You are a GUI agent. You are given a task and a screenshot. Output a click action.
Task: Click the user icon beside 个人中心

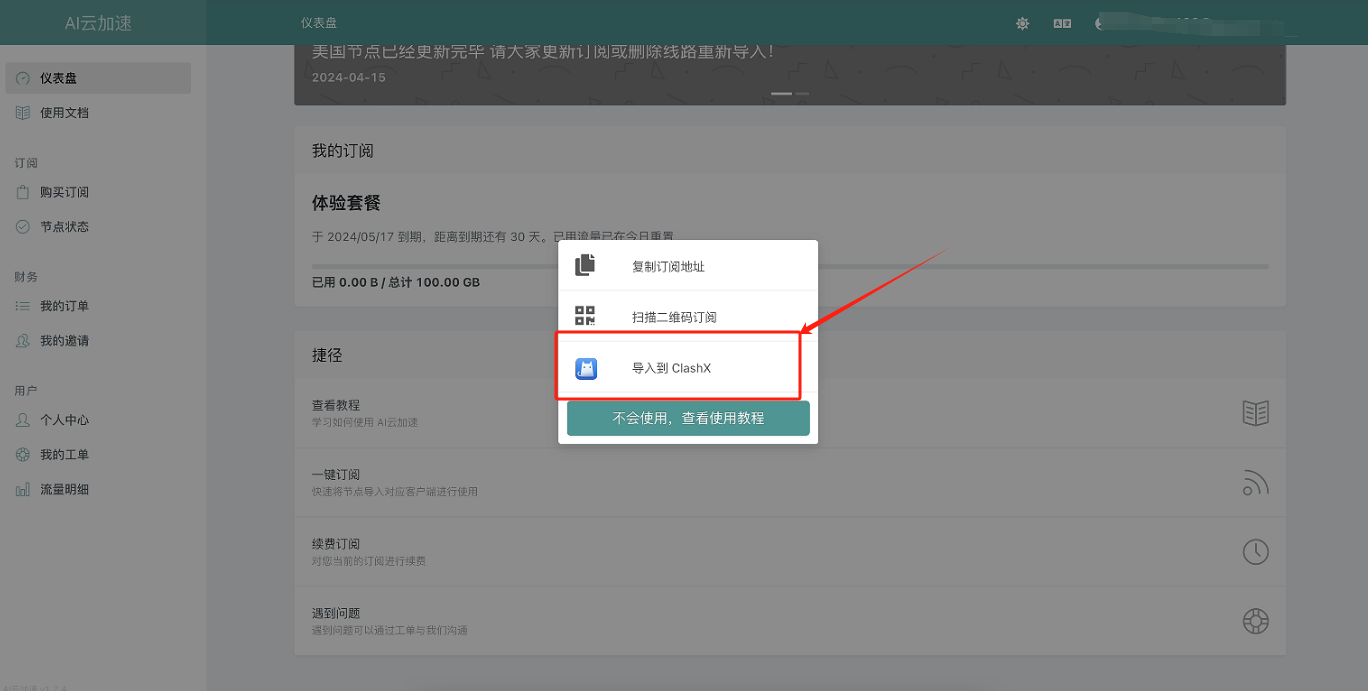[23, 420]
